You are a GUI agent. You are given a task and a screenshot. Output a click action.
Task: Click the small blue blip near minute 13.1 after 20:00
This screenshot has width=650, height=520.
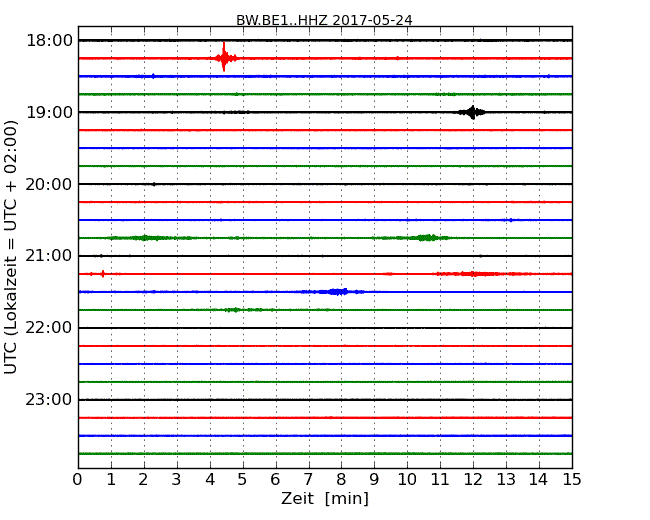coord(511,220)
